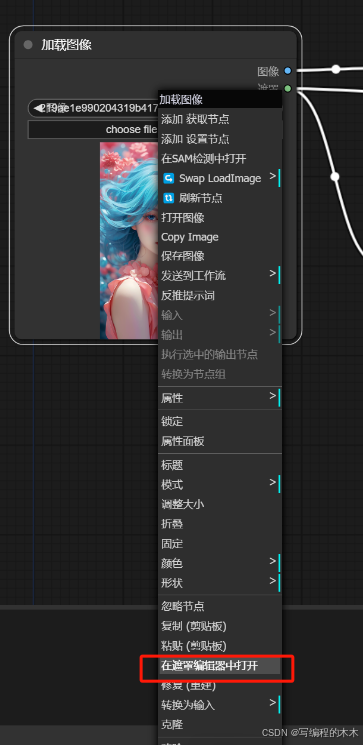
Task: Click the image filename selector field
Action: click(93, 108)
